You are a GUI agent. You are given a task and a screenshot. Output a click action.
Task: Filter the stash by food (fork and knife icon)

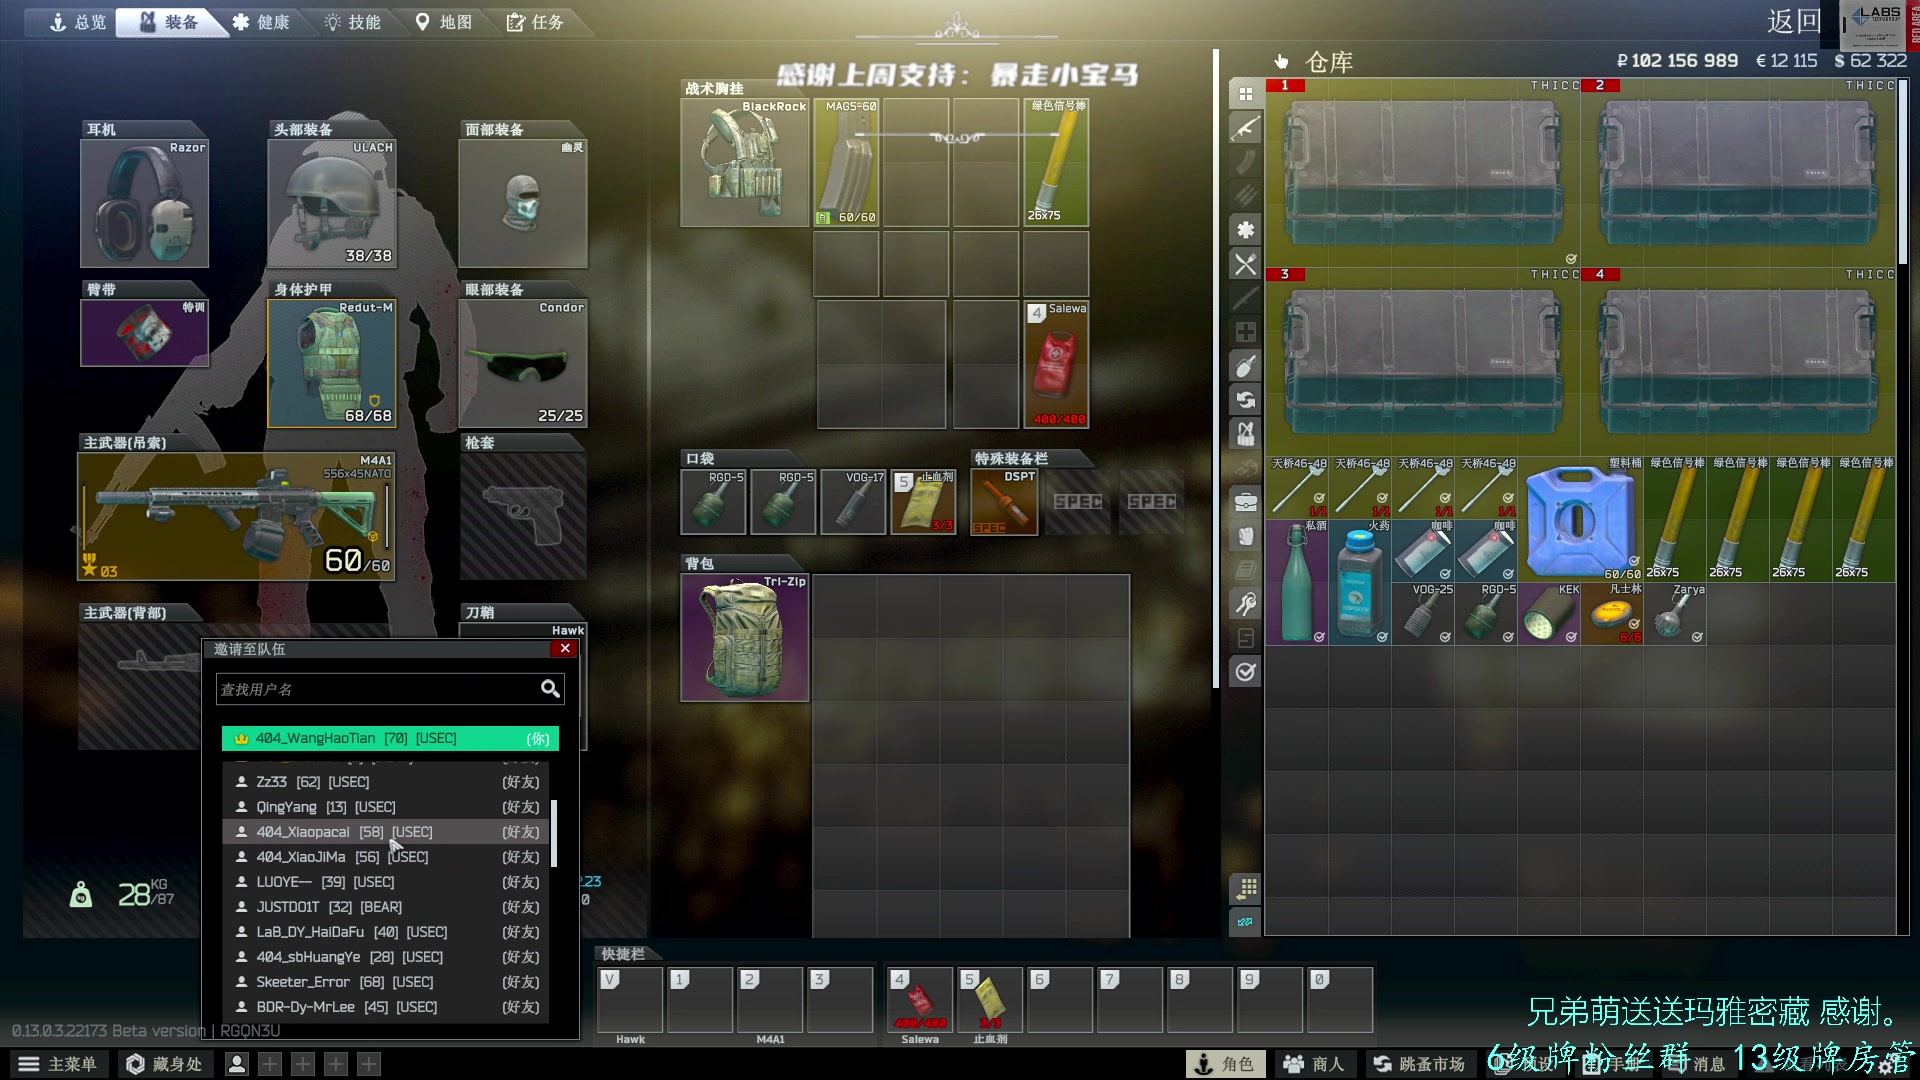pos(1245,264)
